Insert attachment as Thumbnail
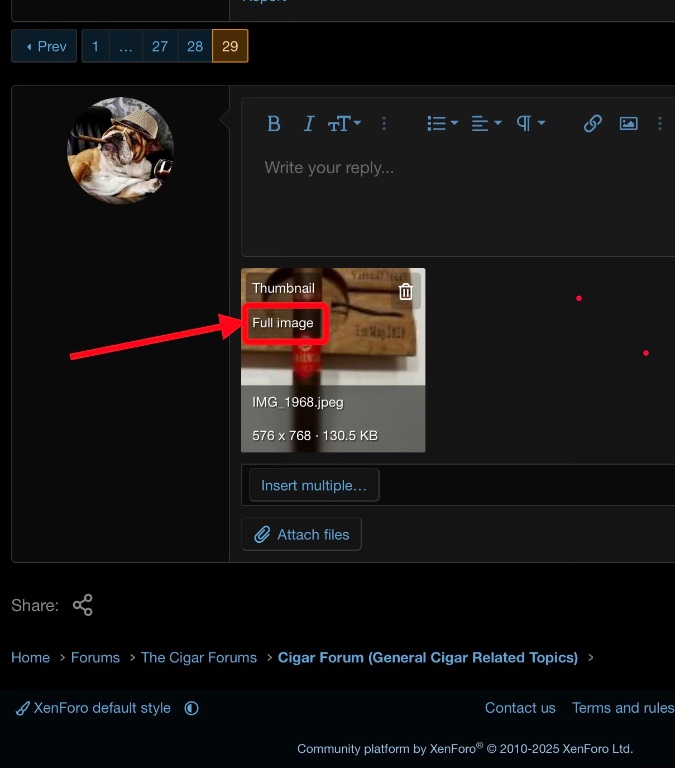Image resolution: width=675 pixels, height=768 pixels. click(x=283, y=288)
